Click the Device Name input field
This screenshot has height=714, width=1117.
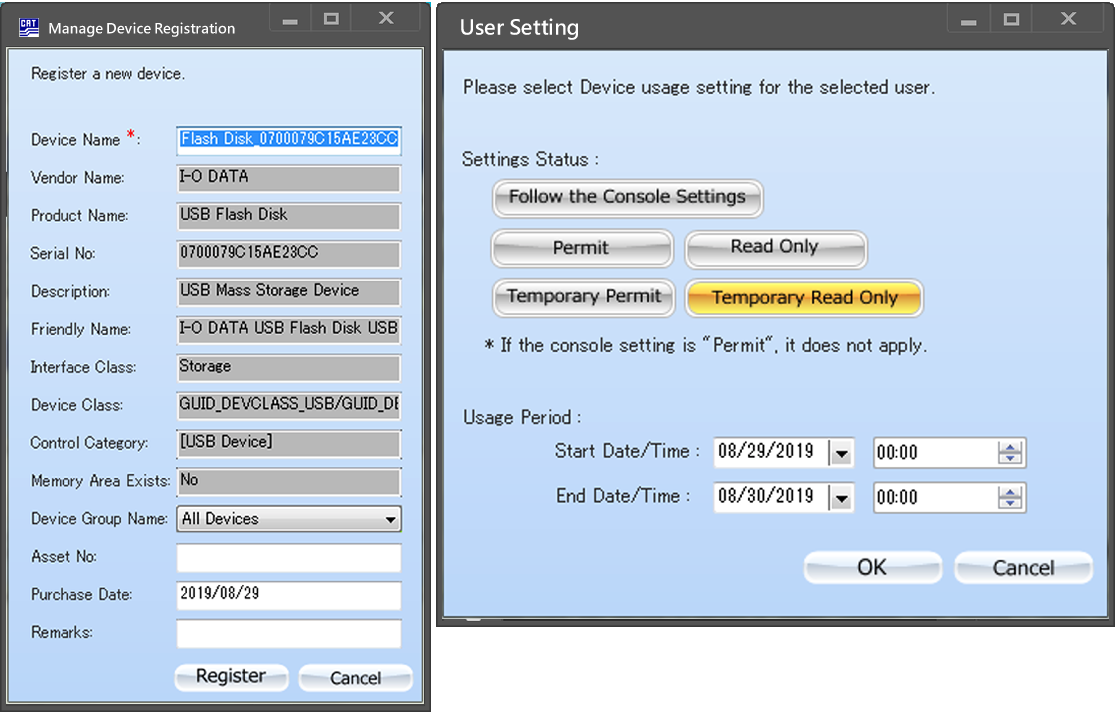tap(289, 140)
